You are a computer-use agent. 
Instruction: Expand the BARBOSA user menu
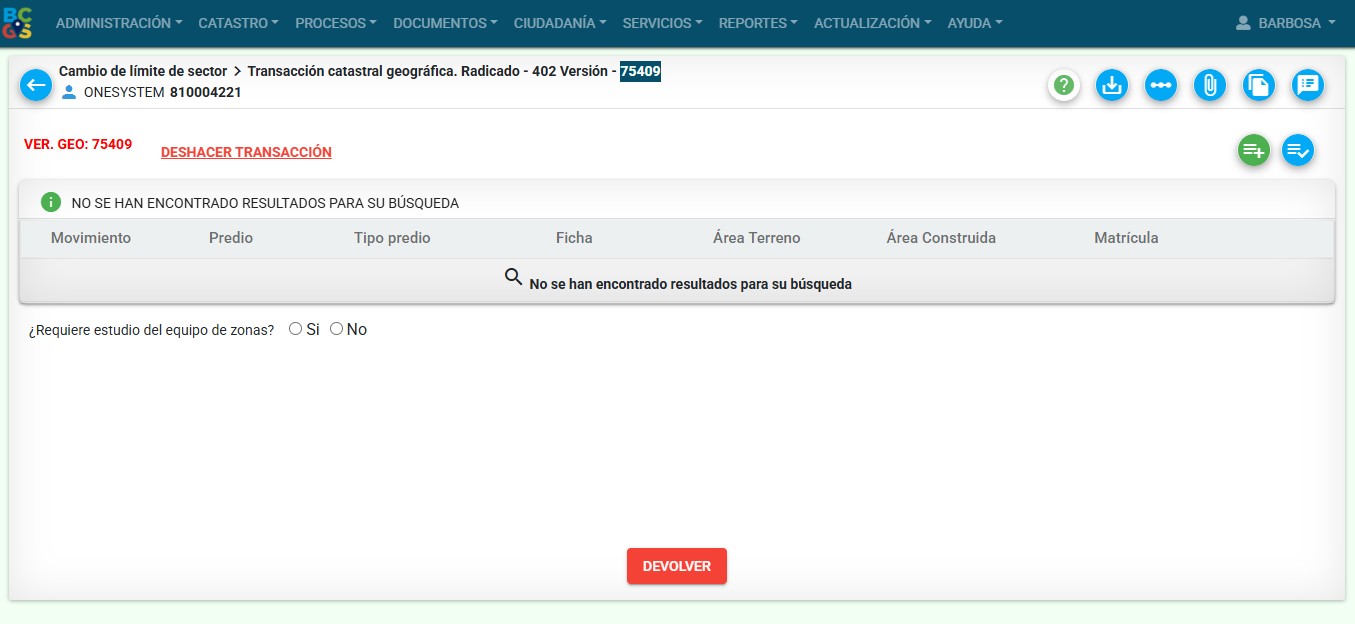coord(1286,23)
